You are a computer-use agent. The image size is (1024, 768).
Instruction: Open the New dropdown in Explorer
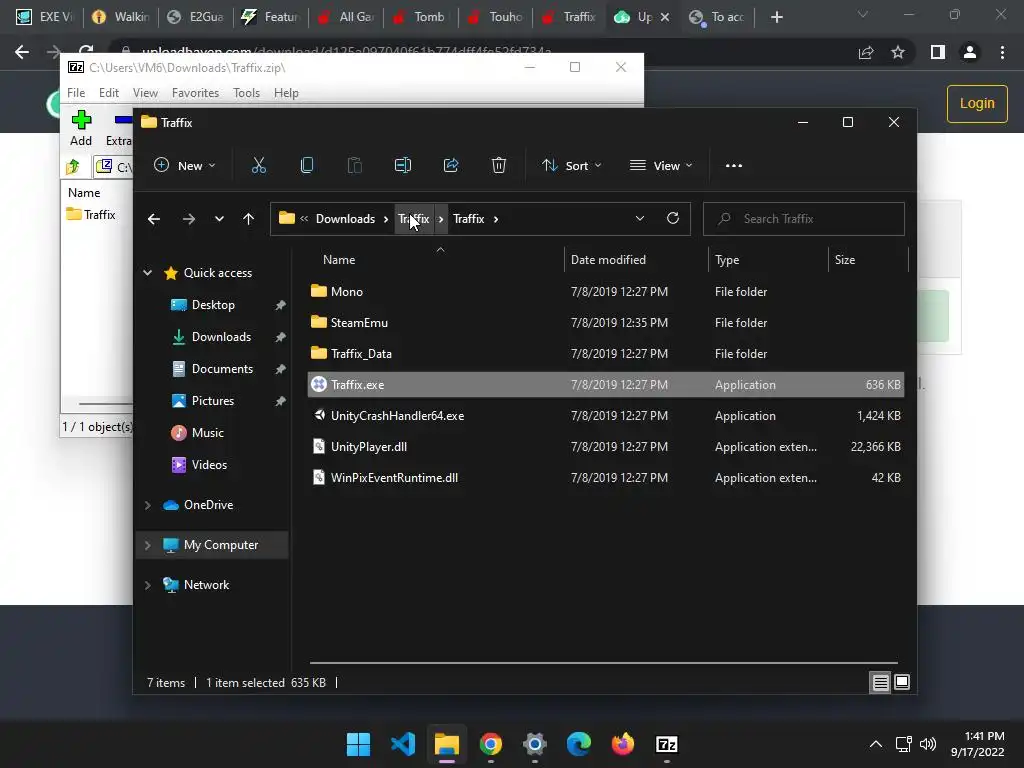184,166
